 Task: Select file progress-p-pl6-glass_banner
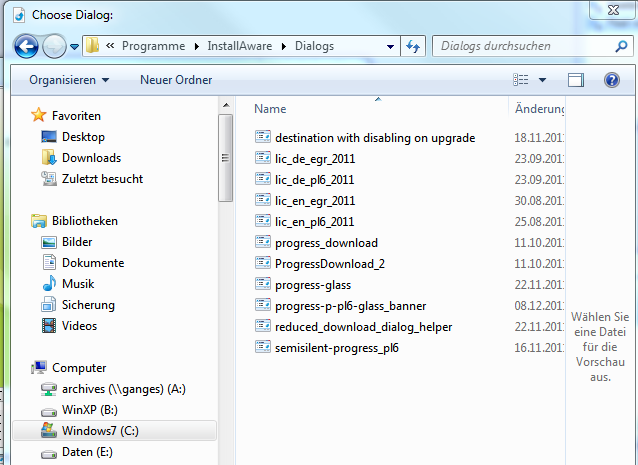pos(350,306)
